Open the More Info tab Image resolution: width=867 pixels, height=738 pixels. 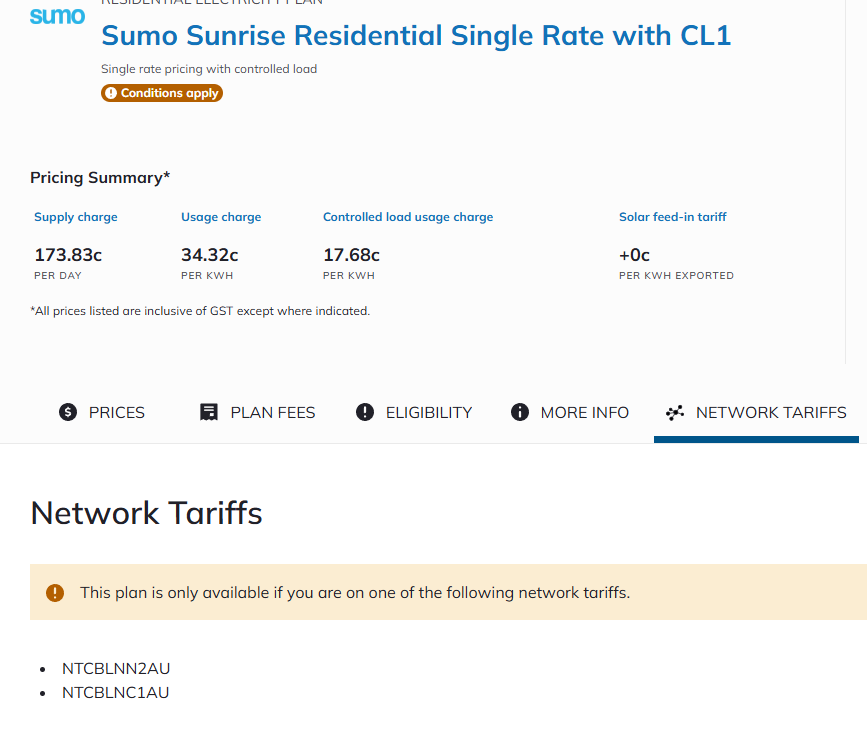[570, 412]
